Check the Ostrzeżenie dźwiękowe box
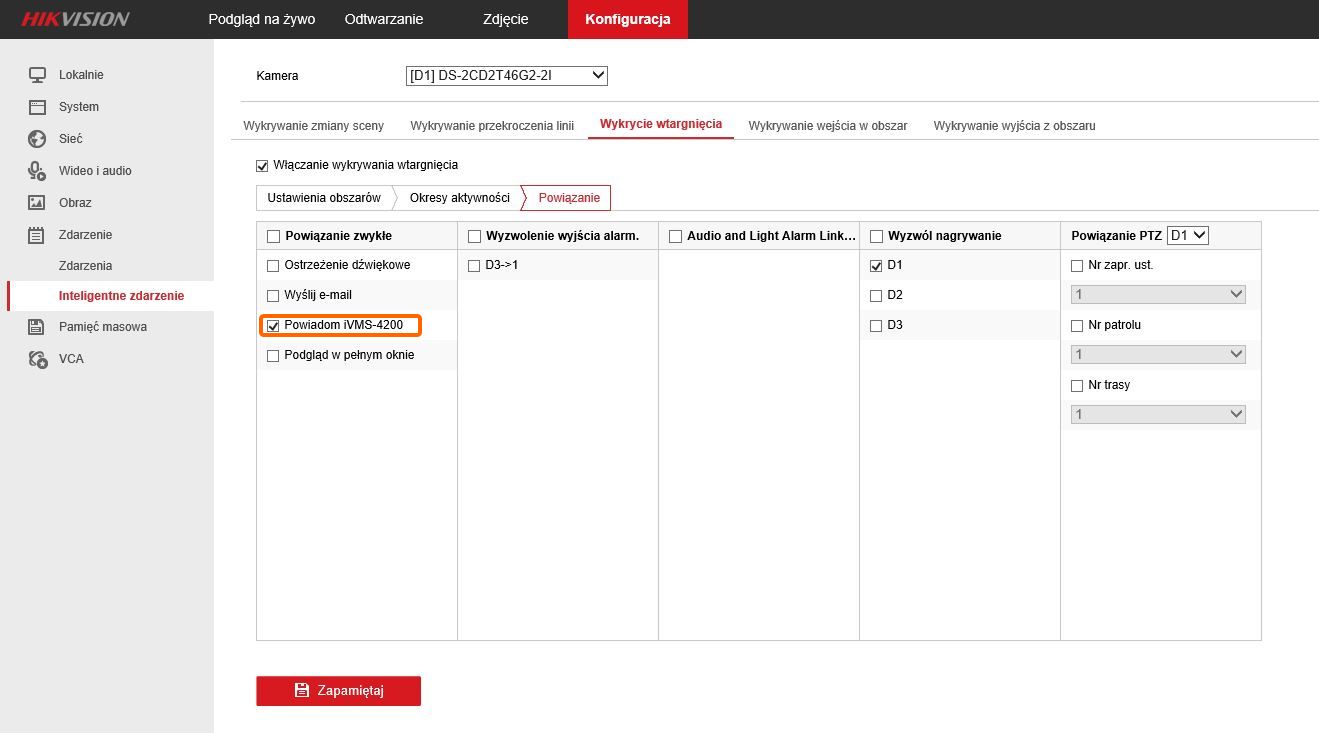The width and height of the screenshot is (1319, 733). [x=273, y=266]
